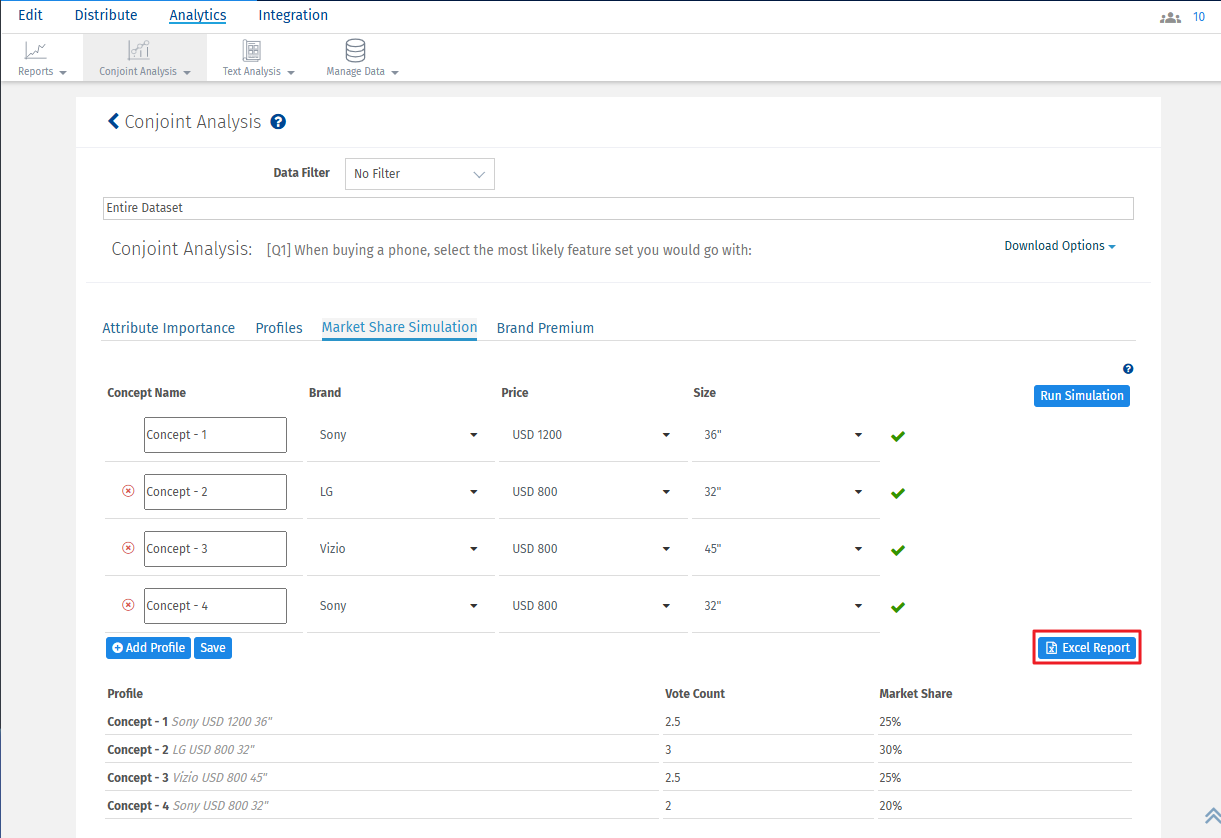Remove Concept - 2 with red X icon
The width and height of the screenshot is (1221, 838).
[x=128, y=492]
